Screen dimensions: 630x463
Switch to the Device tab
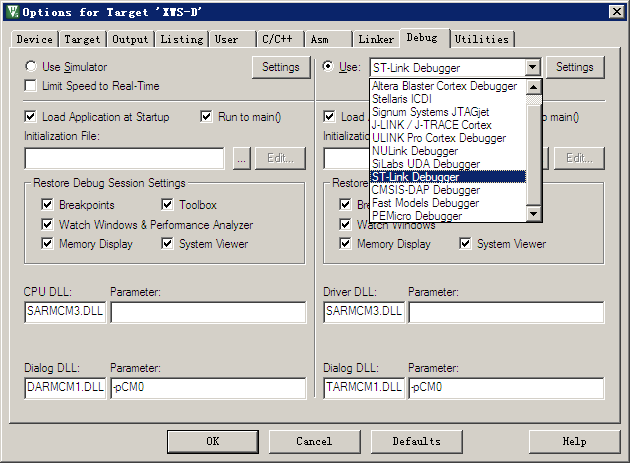[x=35, y=39]
